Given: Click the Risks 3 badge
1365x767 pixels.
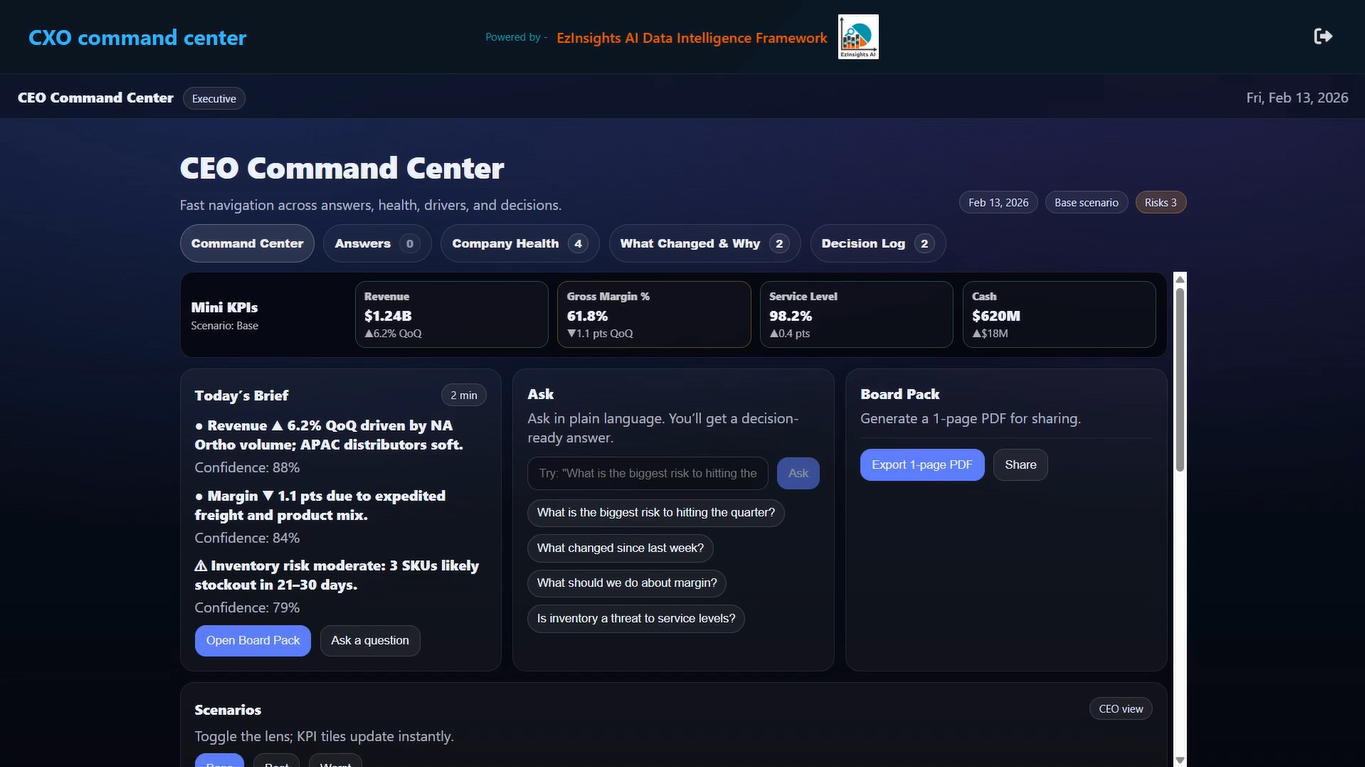Looking at the screenshot, I should 1161,202.
